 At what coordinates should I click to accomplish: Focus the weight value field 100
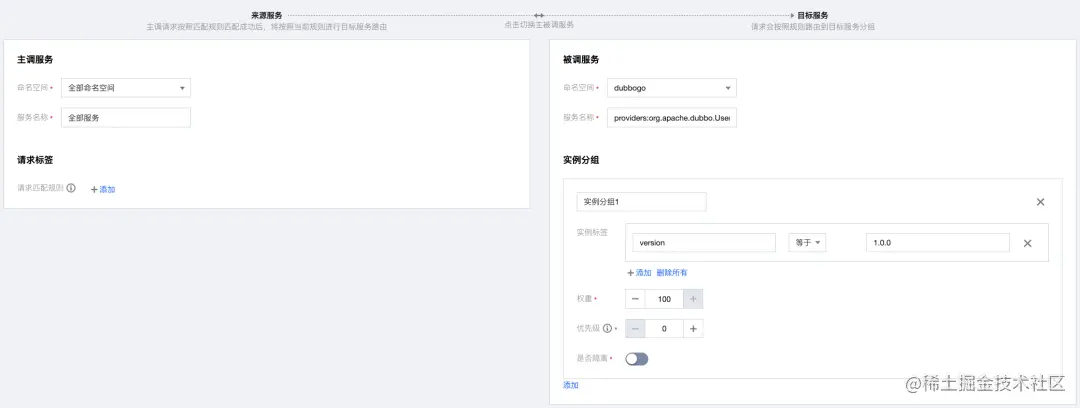(664, 298)
